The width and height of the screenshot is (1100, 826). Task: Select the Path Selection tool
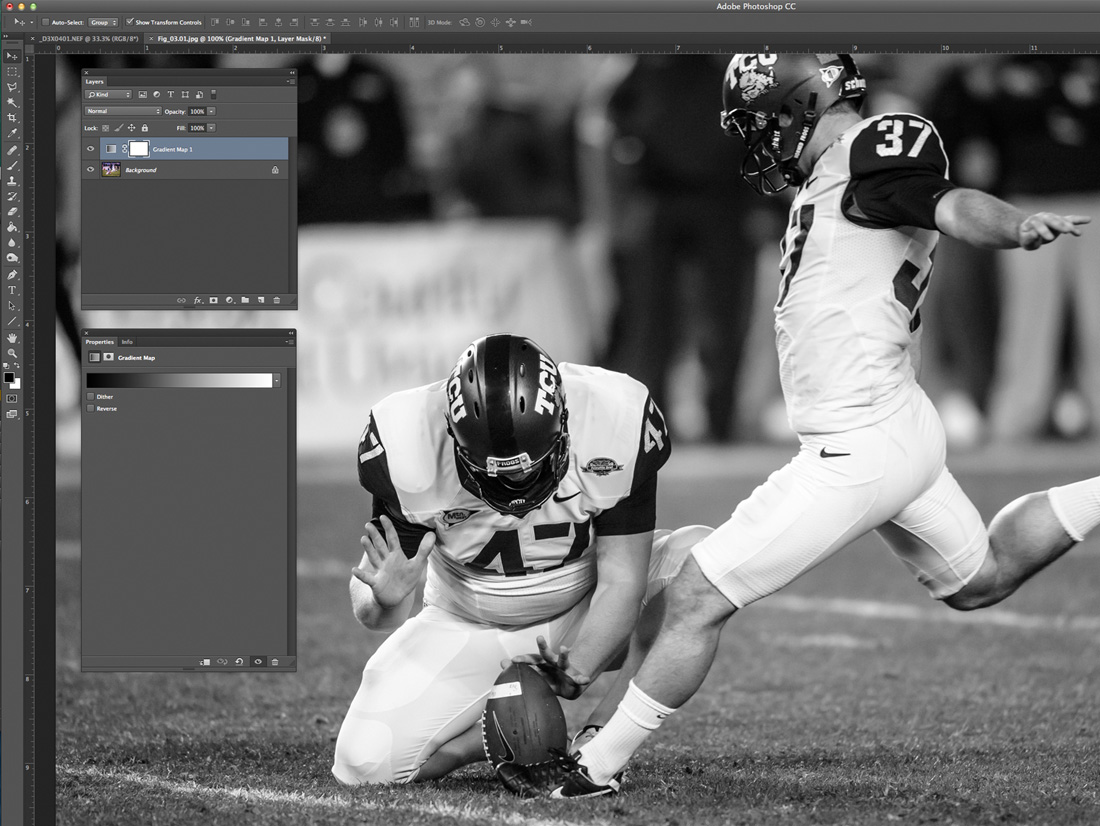pos(12,306)
